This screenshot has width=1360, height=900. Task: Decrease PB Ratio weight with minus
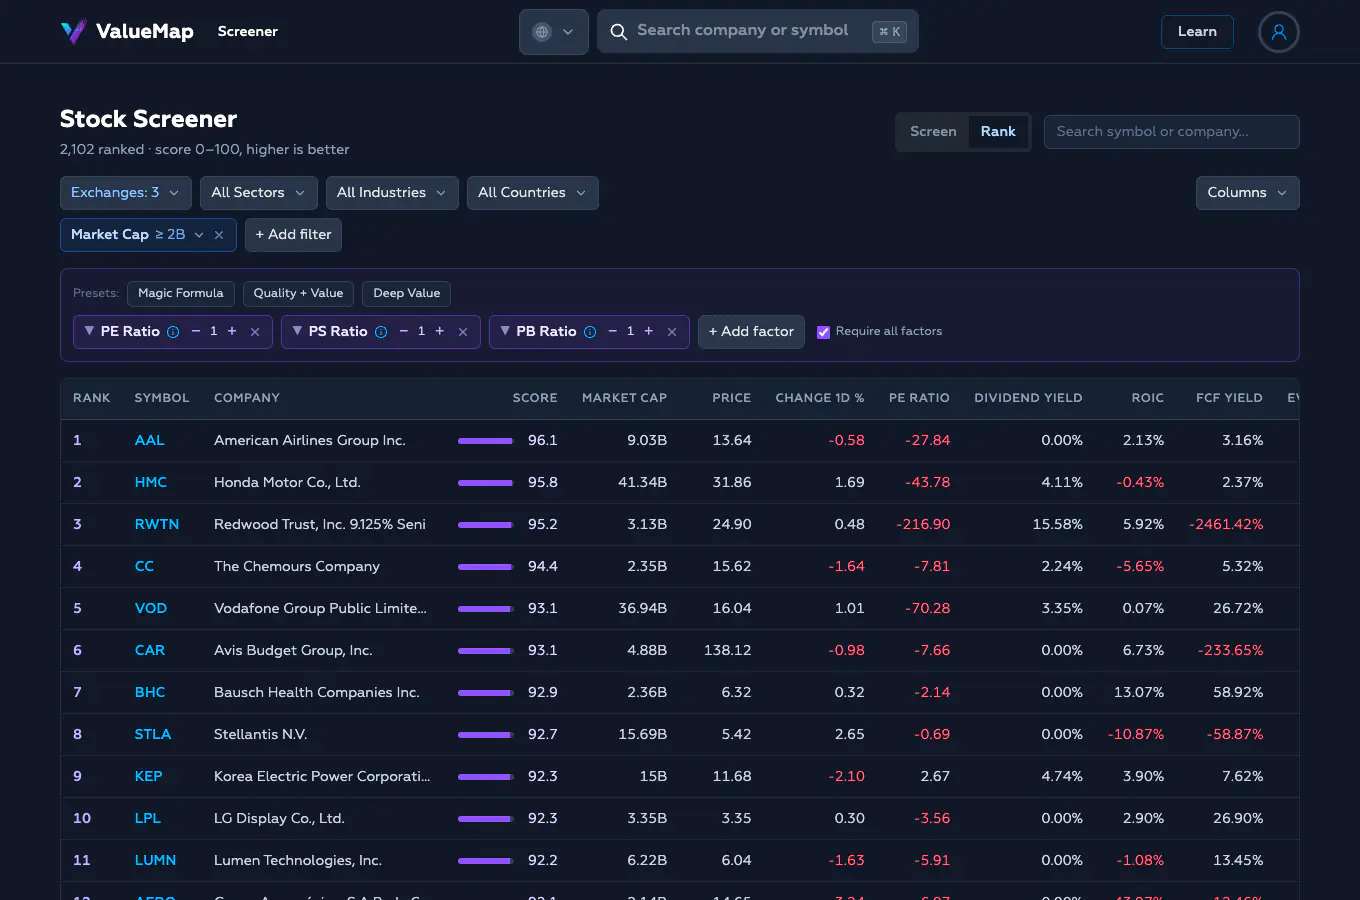(613, 331)
